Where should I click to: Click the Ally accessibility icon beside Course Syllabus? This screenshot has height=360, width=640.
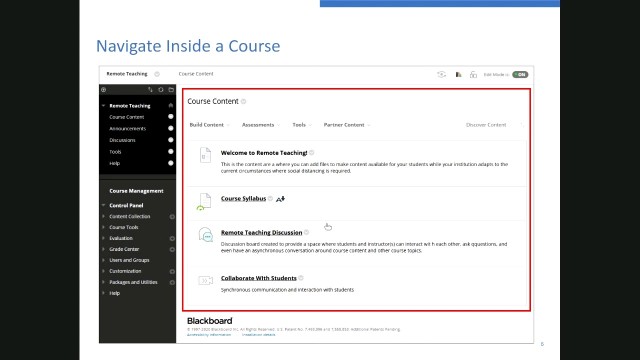tap(280, 199)
